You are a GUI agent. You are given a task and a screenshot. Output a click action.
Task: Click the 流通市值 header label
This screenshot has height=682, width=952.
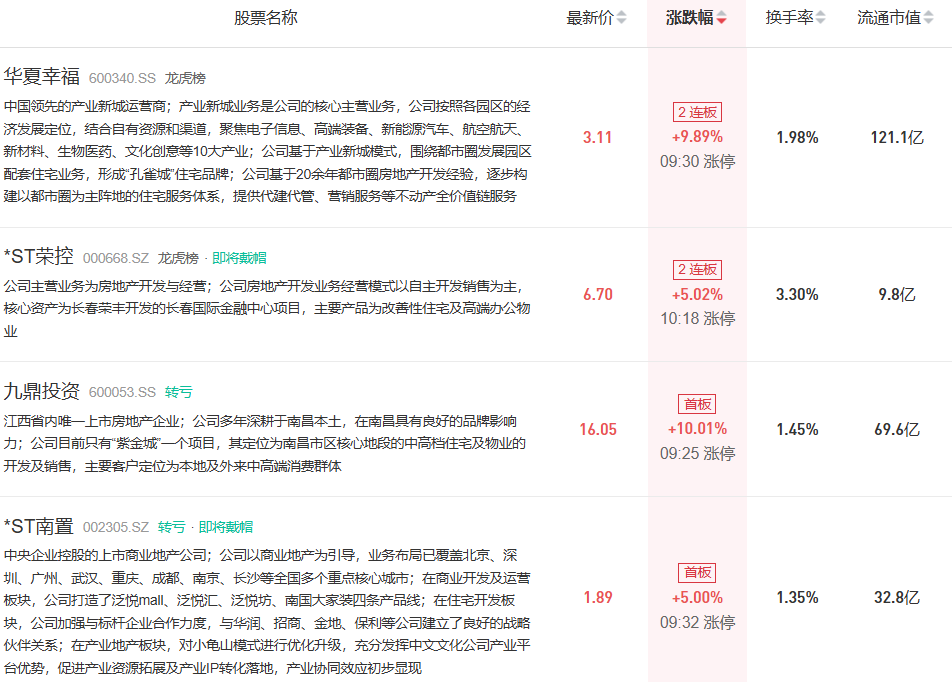click(x=889, y=18)
